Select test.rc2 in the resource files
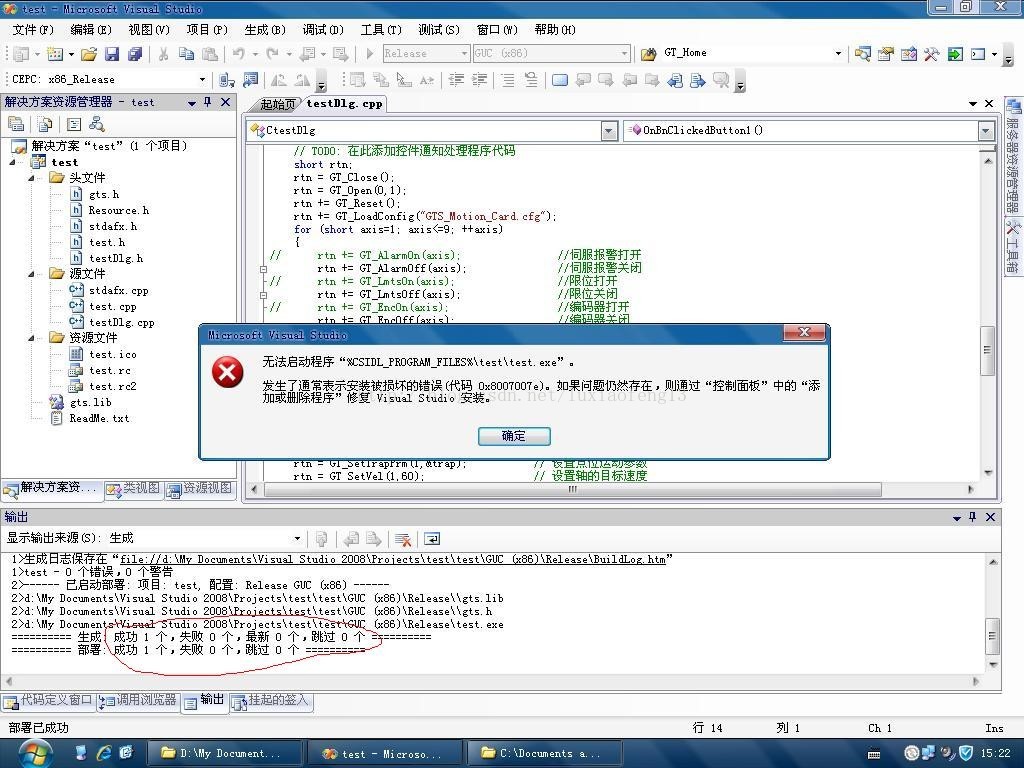The height and width of the screenshot is (768, 1024). [x=112, y=387]
